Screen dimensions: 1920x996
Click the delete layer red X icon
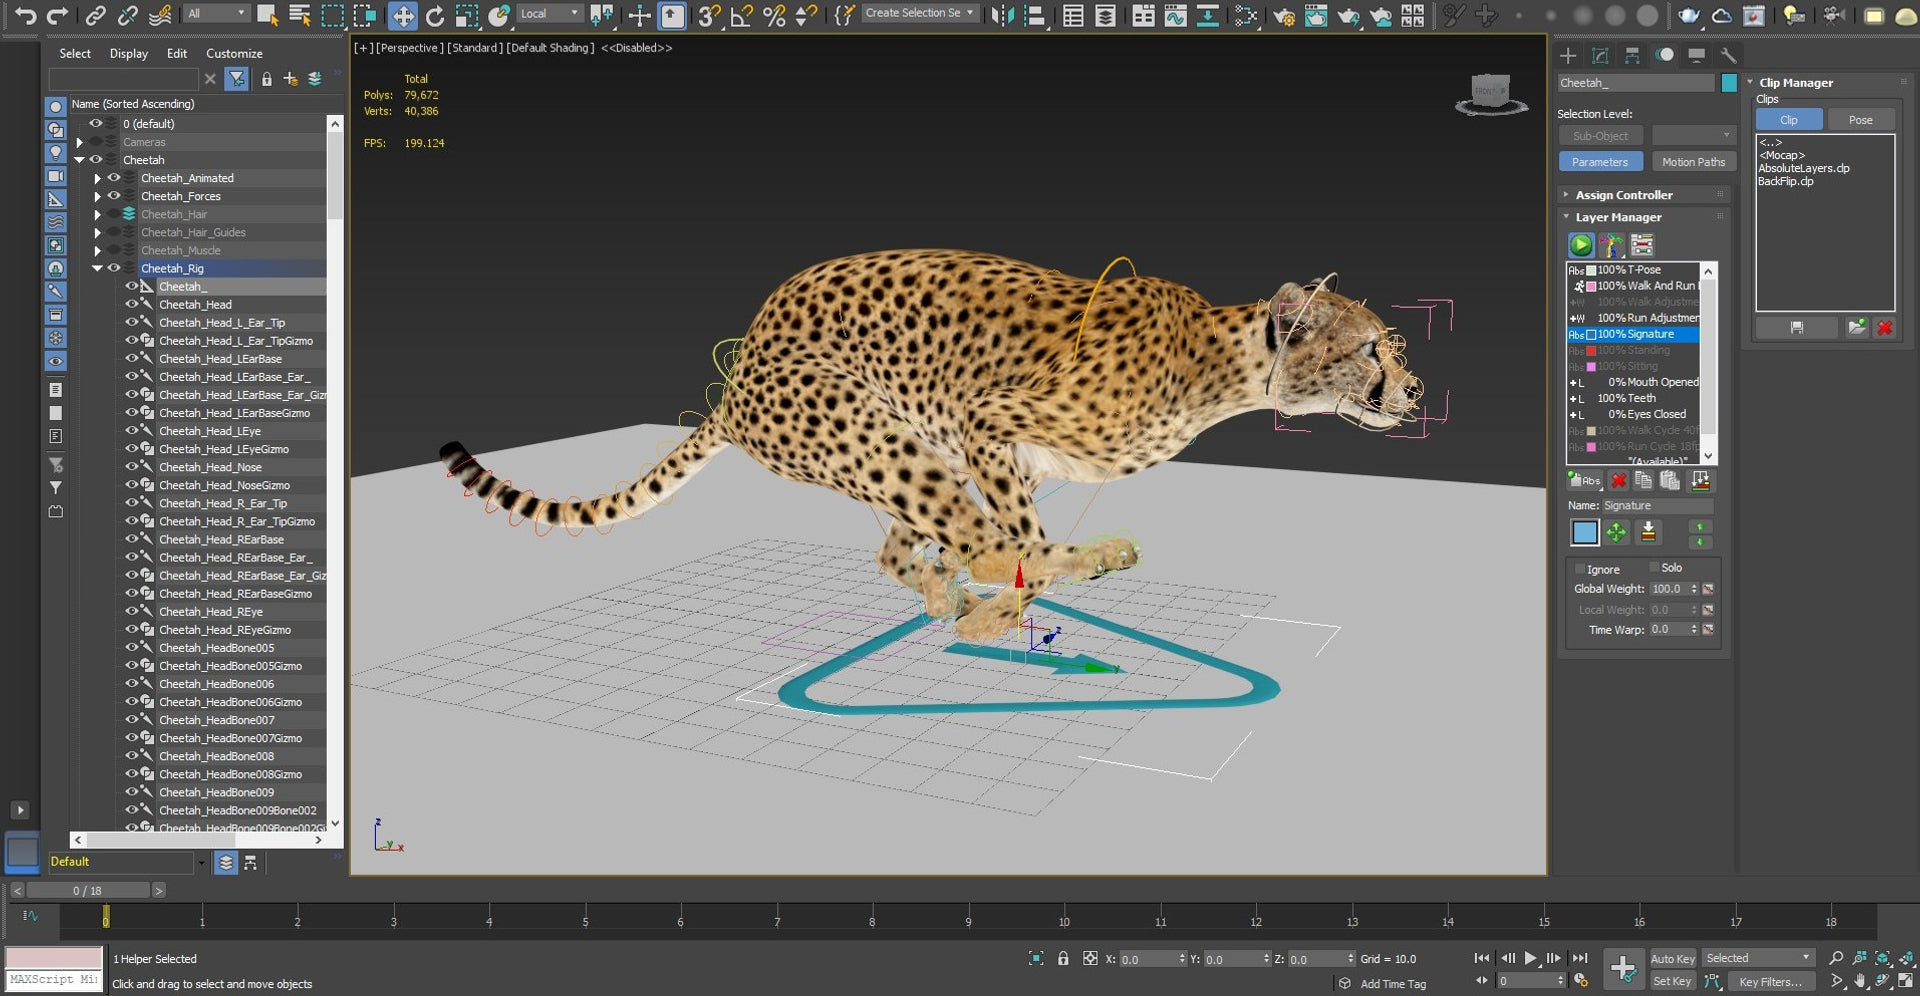[x=1619, y=481]
